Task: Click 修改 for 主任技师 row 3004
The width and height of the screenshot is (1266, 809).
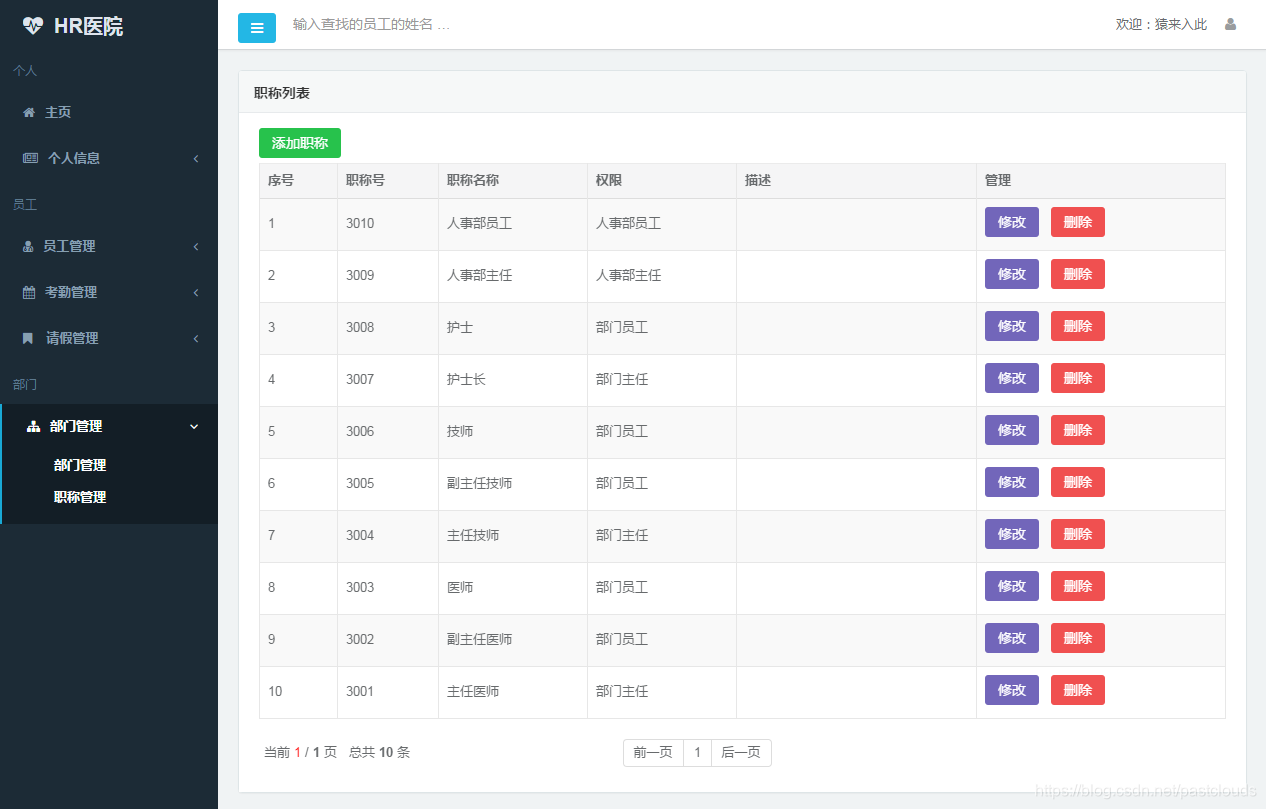Action: [1012, 534]
